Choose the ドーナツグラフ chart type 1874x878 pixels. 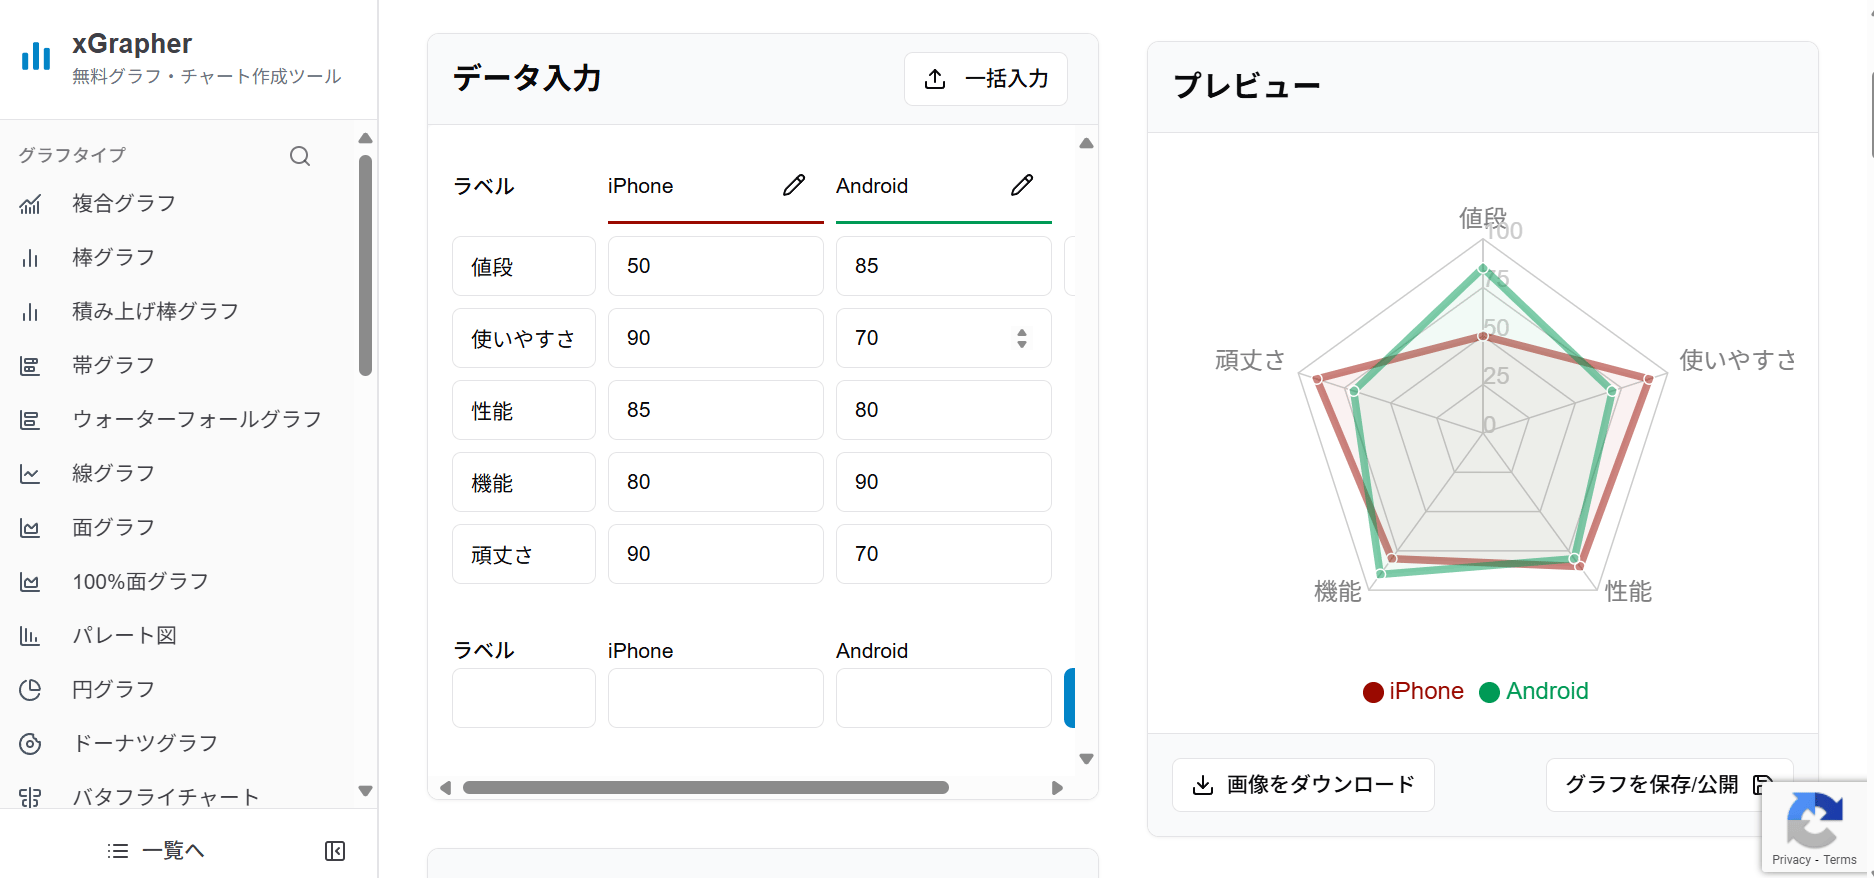[x=143, y=743]
